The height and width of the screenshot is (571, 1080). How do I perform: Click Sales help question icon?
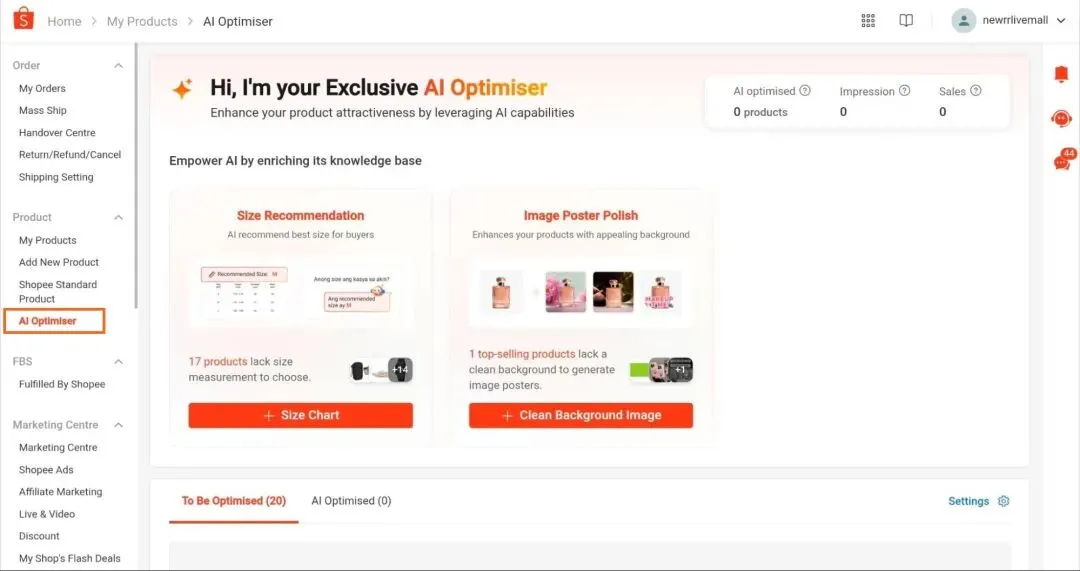(x=975, y=90)
